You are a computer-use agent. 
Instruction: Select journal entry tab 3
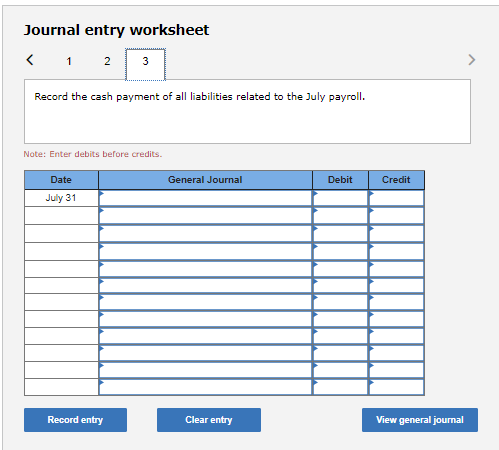coord(145,64)
